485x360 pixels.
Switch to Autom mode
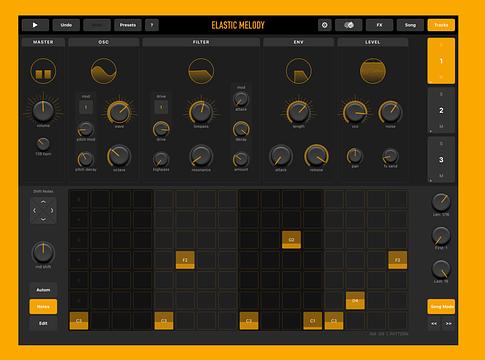[x=43, y=290]
